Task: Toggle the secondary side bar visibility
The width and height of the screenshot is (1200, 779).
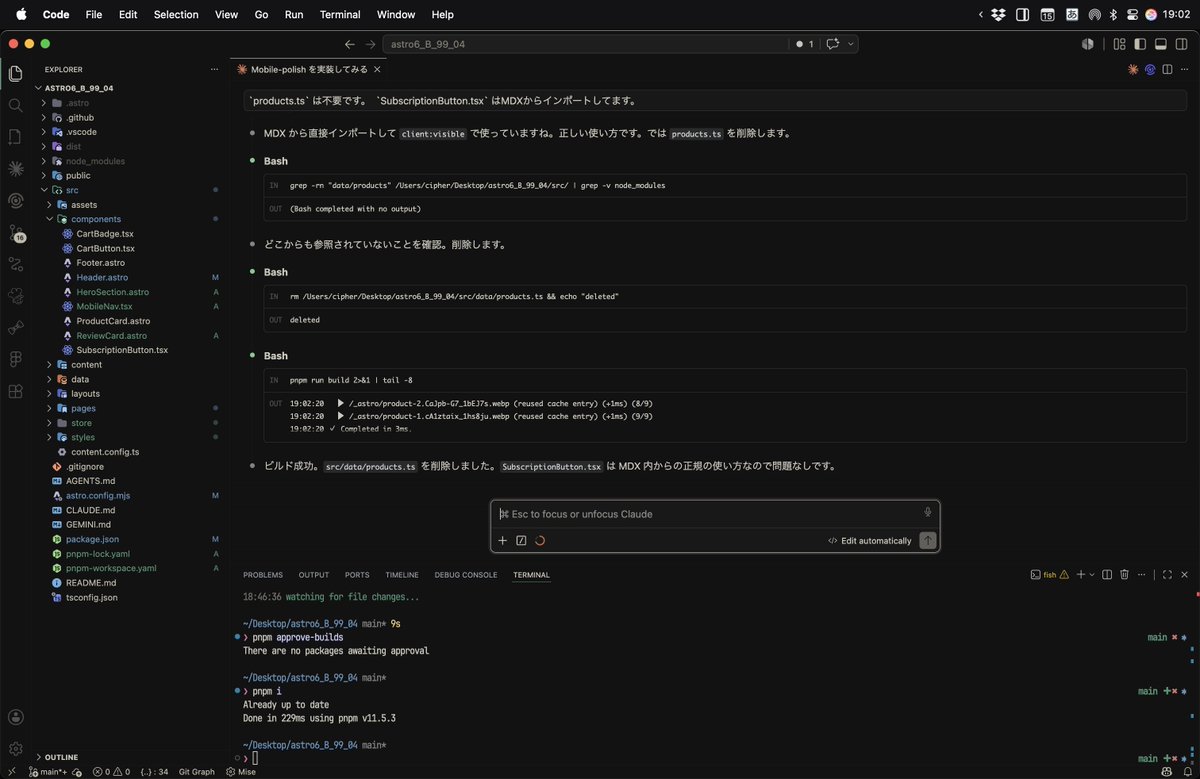Action: click(1182, 44)
